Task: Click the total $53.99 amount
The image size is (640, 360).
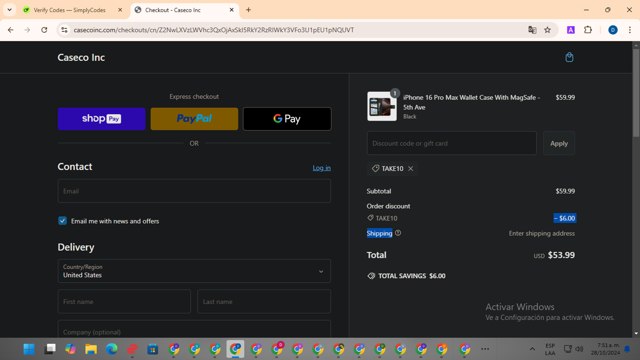Action: coord(561,255)
